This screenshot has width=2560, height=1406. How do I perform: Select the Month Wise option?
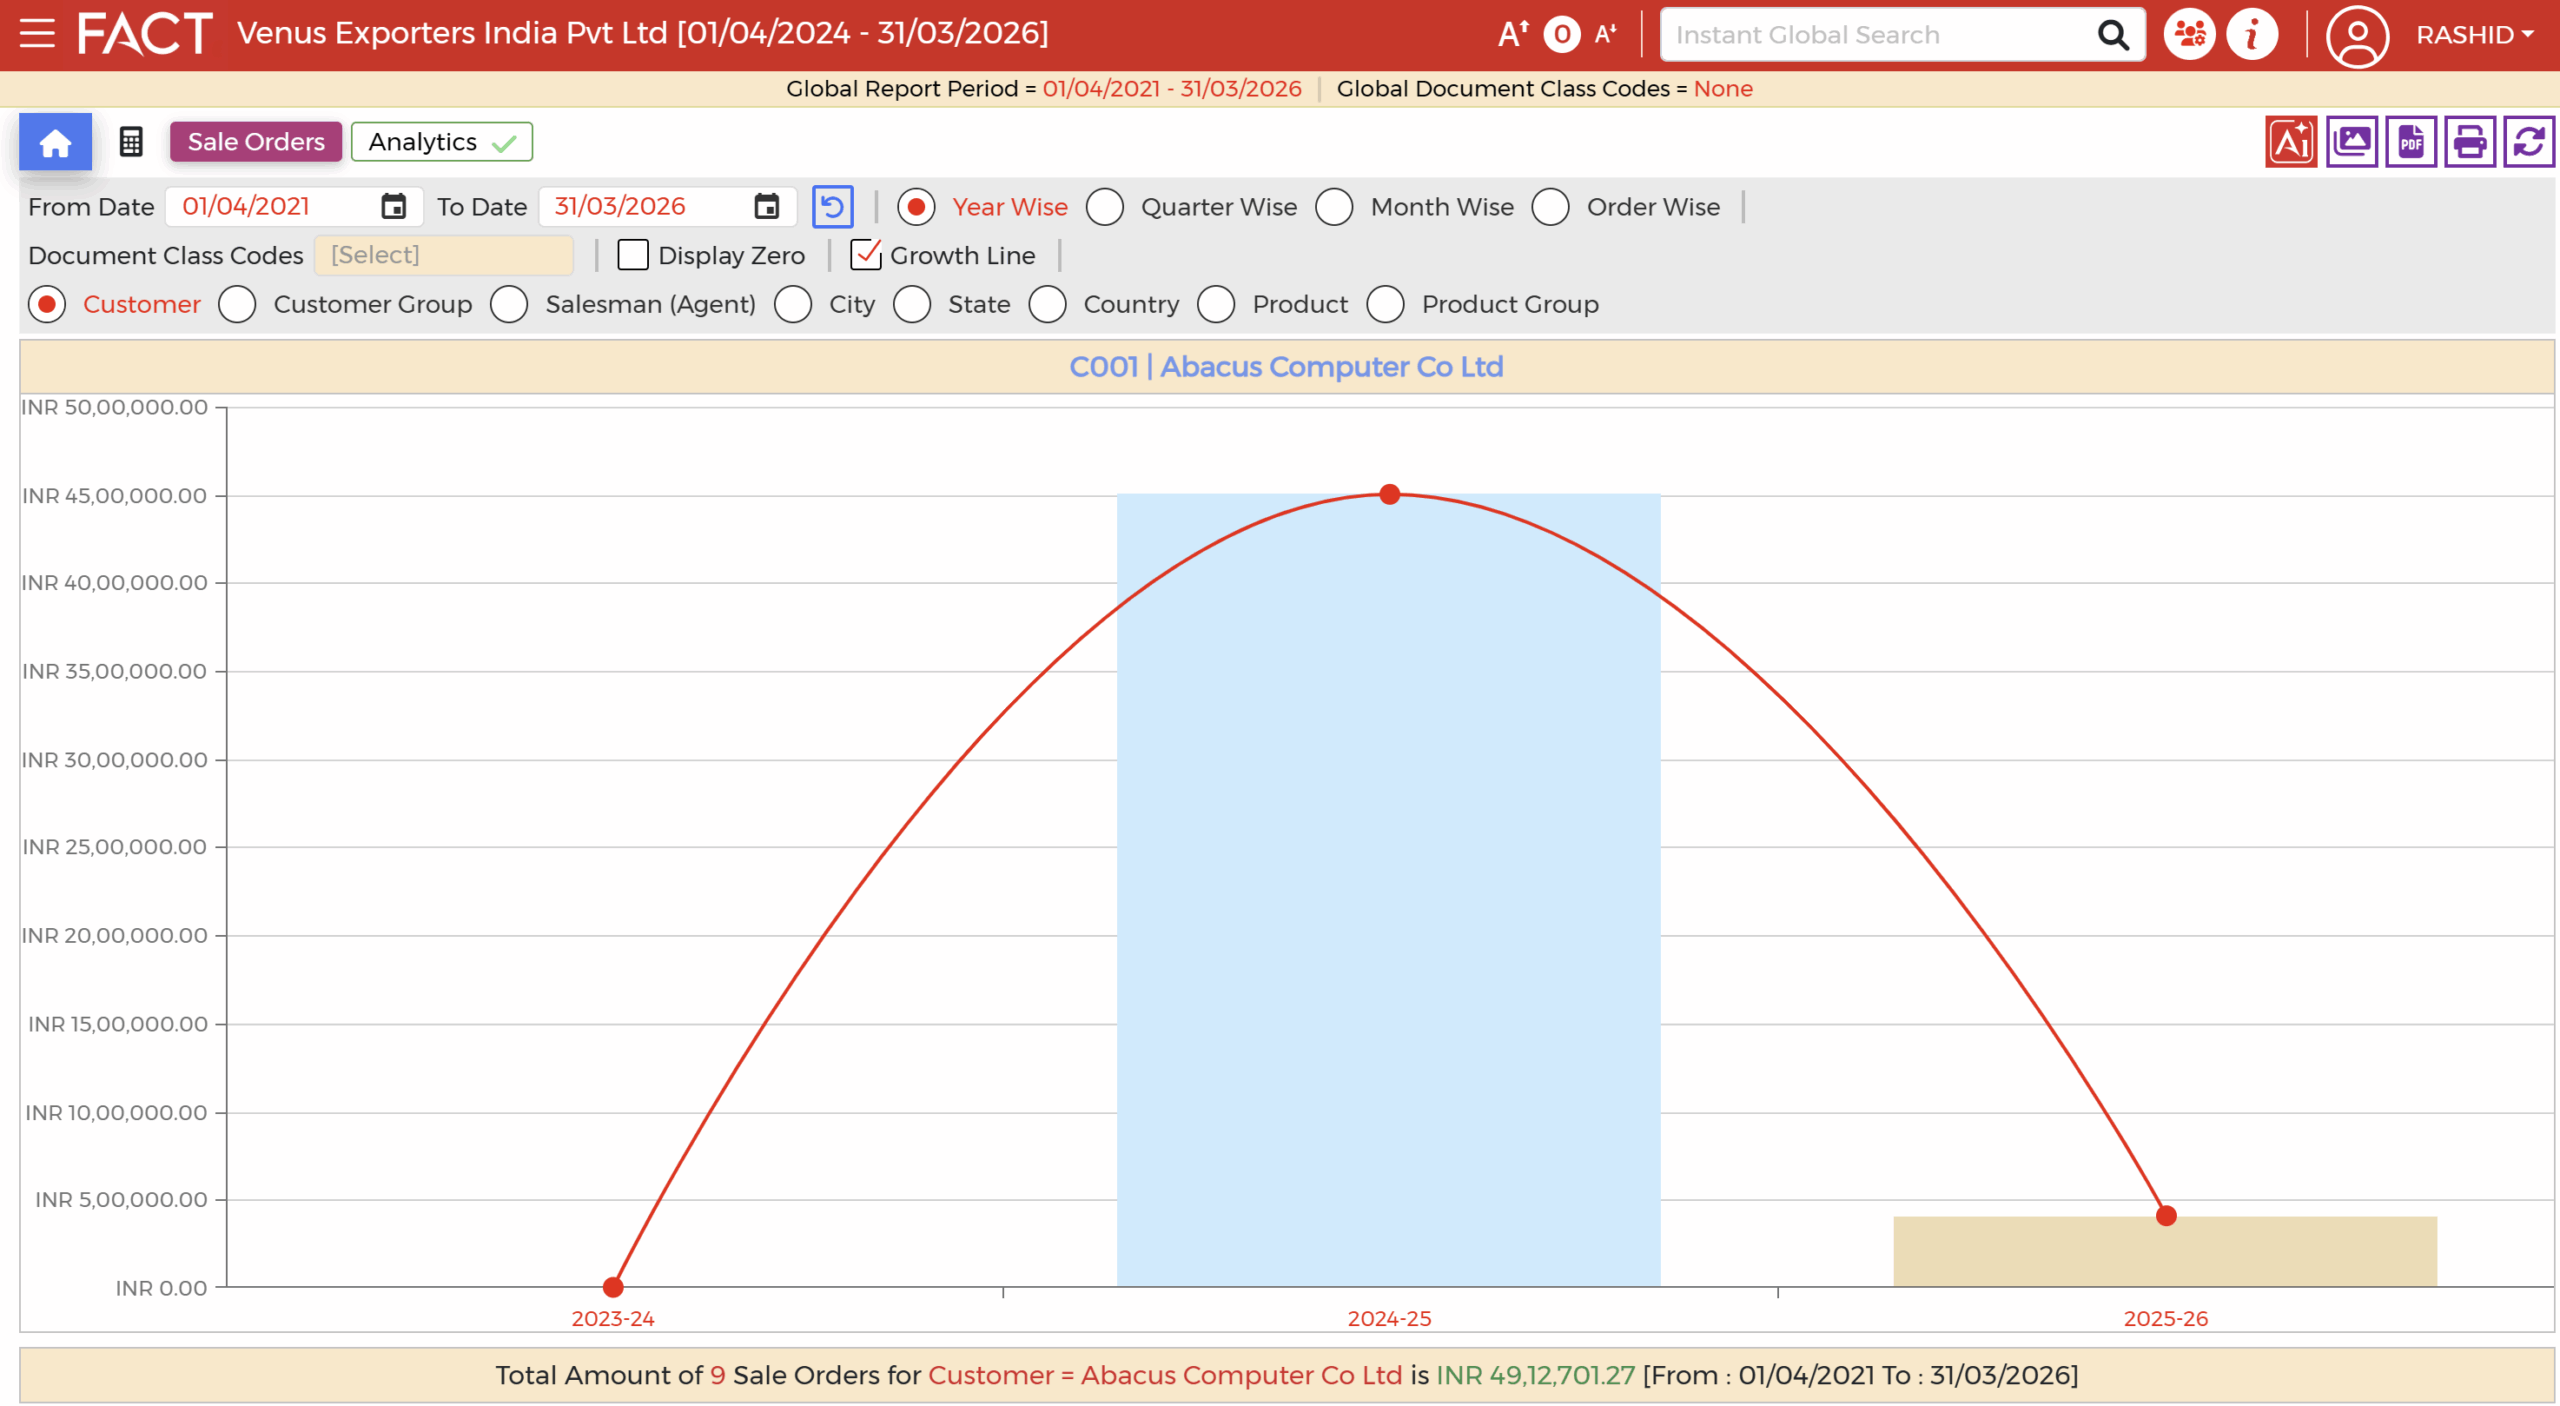click(1334, 207)
